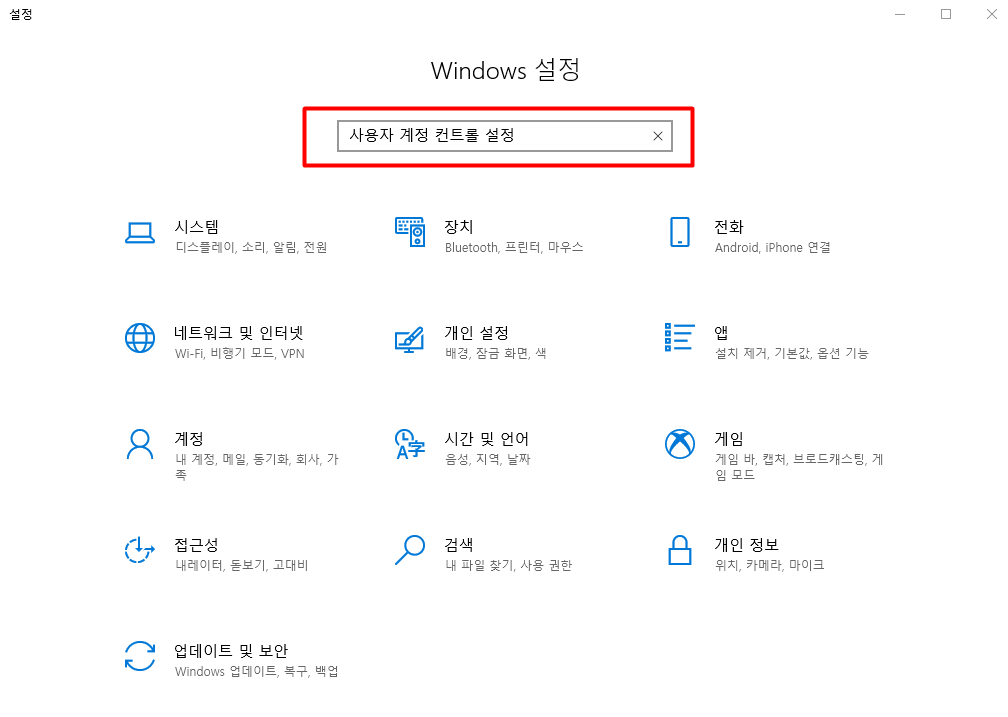
Task: Click text Wi-Fi, 비행기 모드, VPN
Action: [240, 353]
